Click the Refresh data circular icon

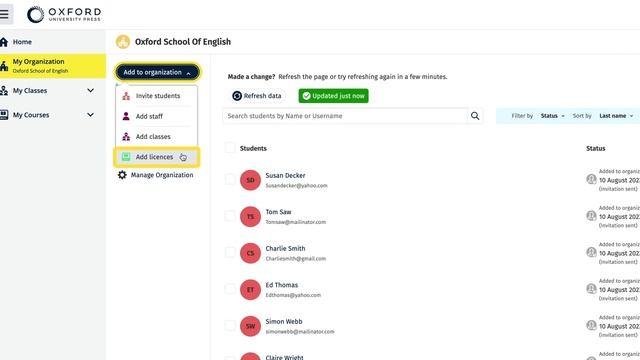pyautogui.click(x=237, y=96)
